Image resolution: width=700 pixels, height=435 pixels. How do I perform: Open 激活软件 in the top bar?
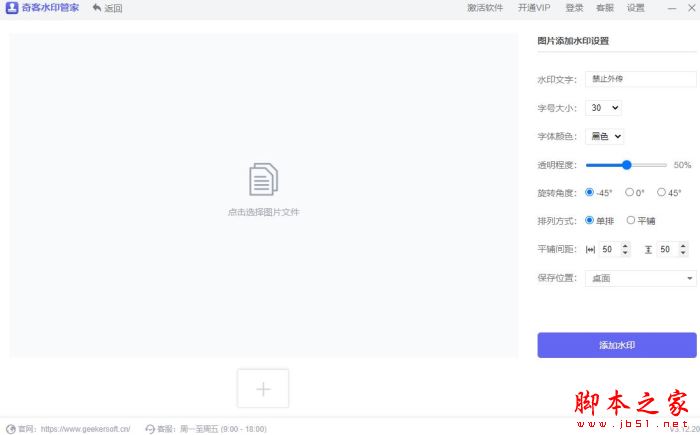[x=485, y=8]
